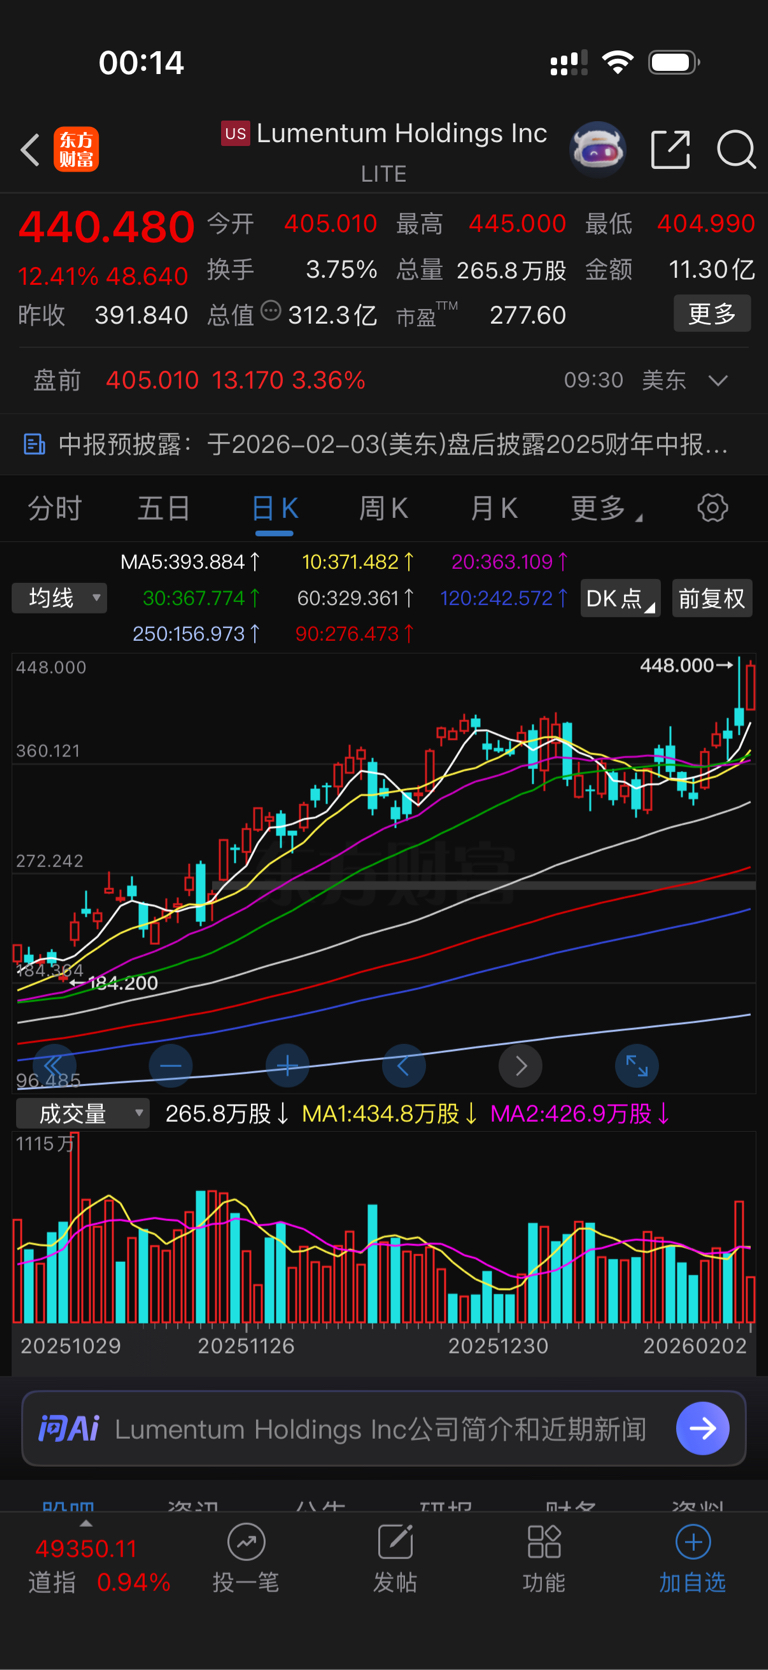The image size is (768, 1670).
Task: Open the DK点 options dropdown
Action: tap(620, 598)
